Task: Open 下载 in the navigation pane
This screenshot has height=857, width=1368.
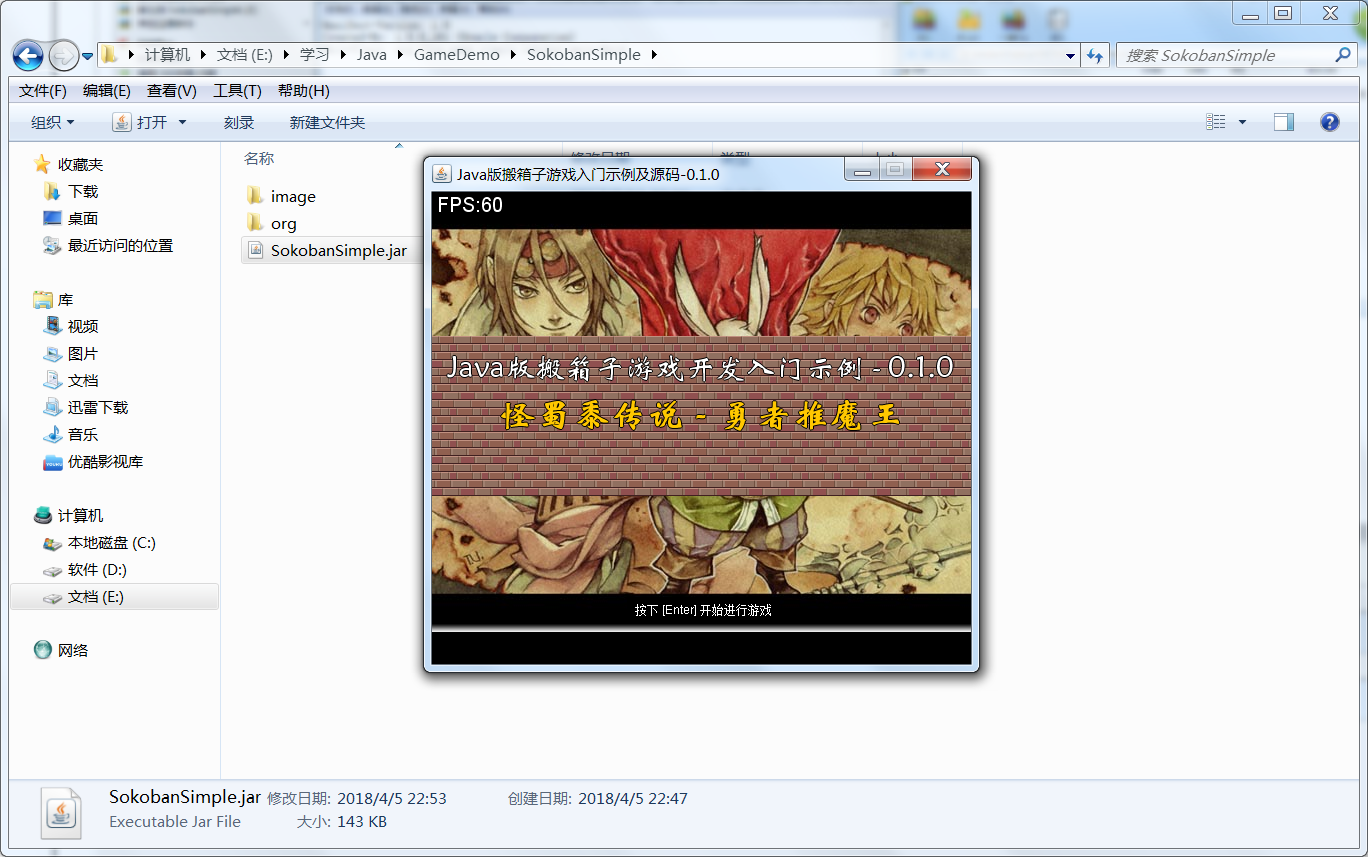Action: tap(83, 191)
